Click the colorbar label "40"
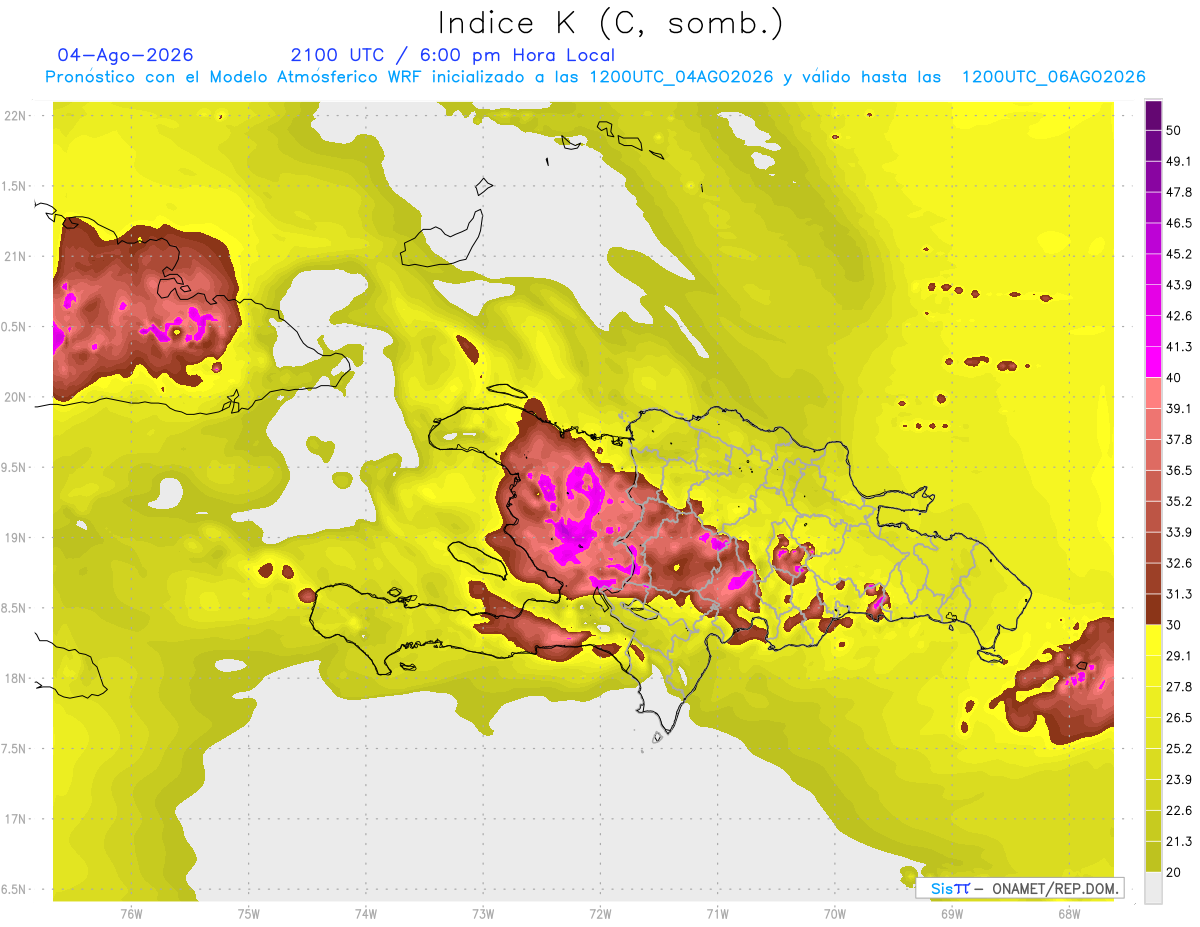 pos(1174,378)
